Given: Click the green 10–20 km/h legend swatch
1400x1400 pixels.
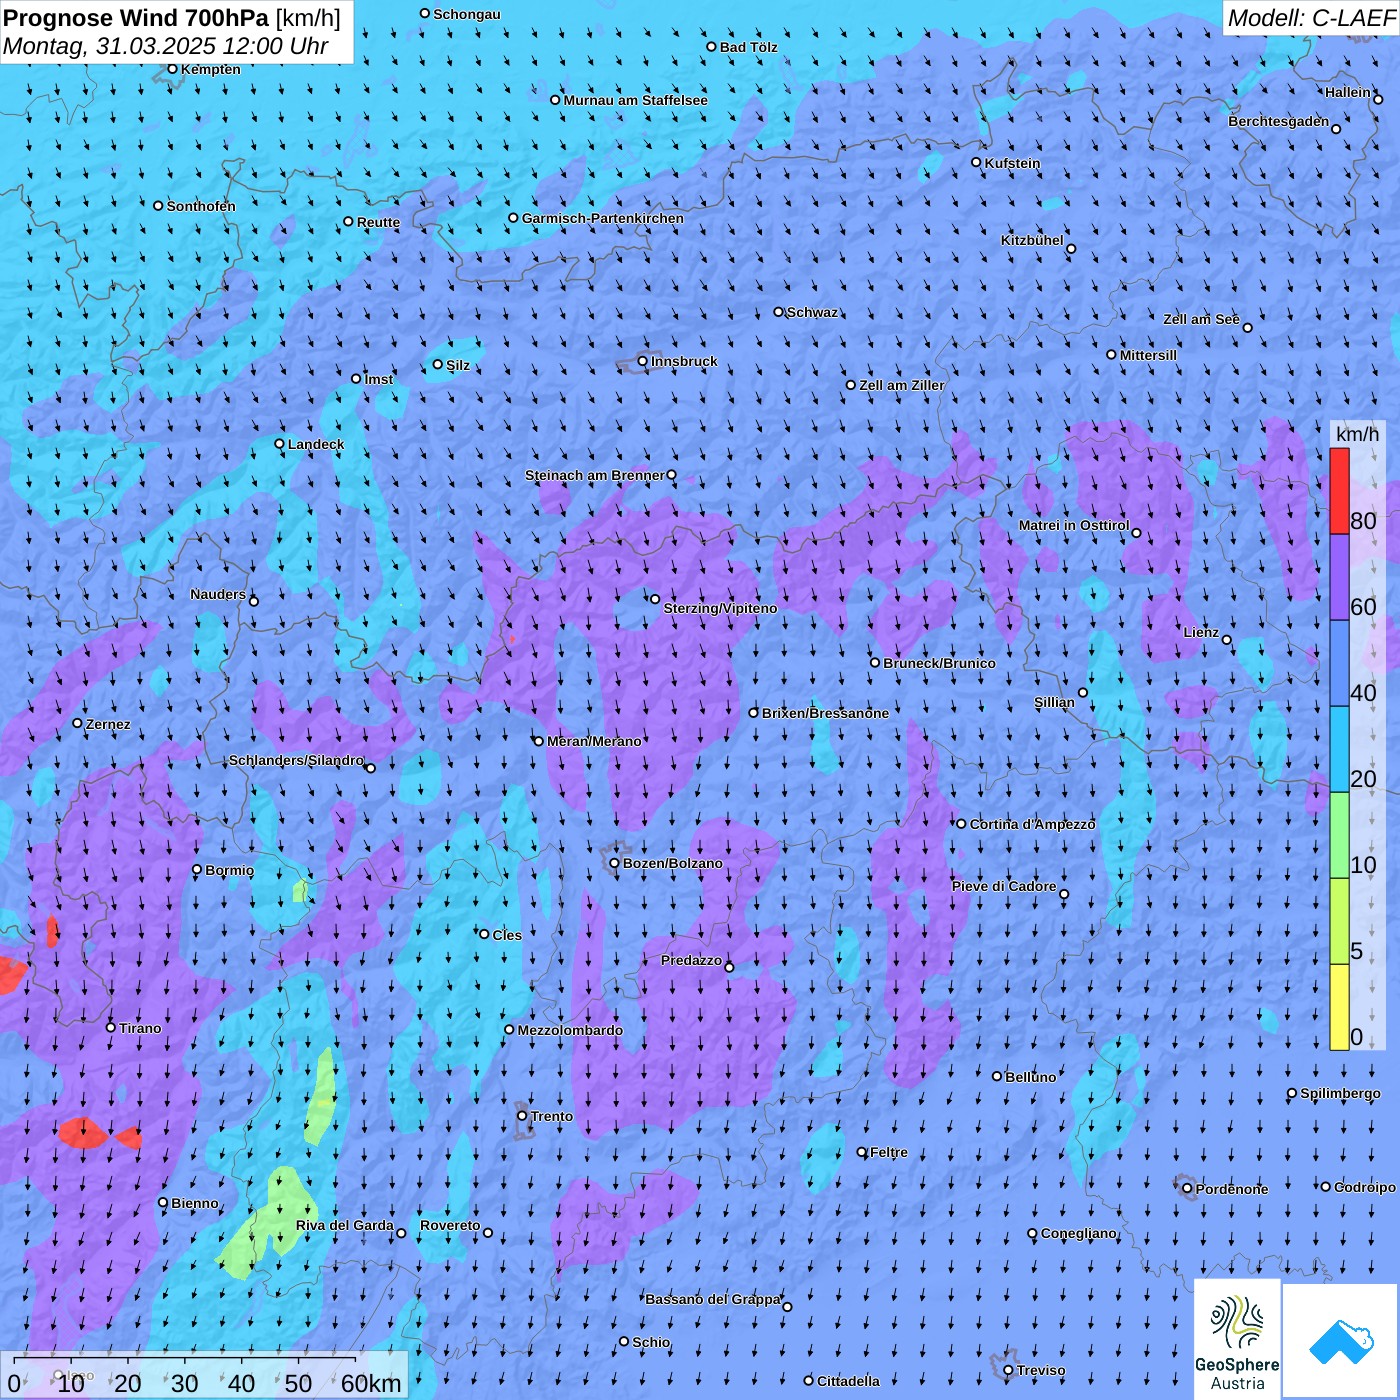Looking at the screenshot, I should click(x=1339, y=835).
